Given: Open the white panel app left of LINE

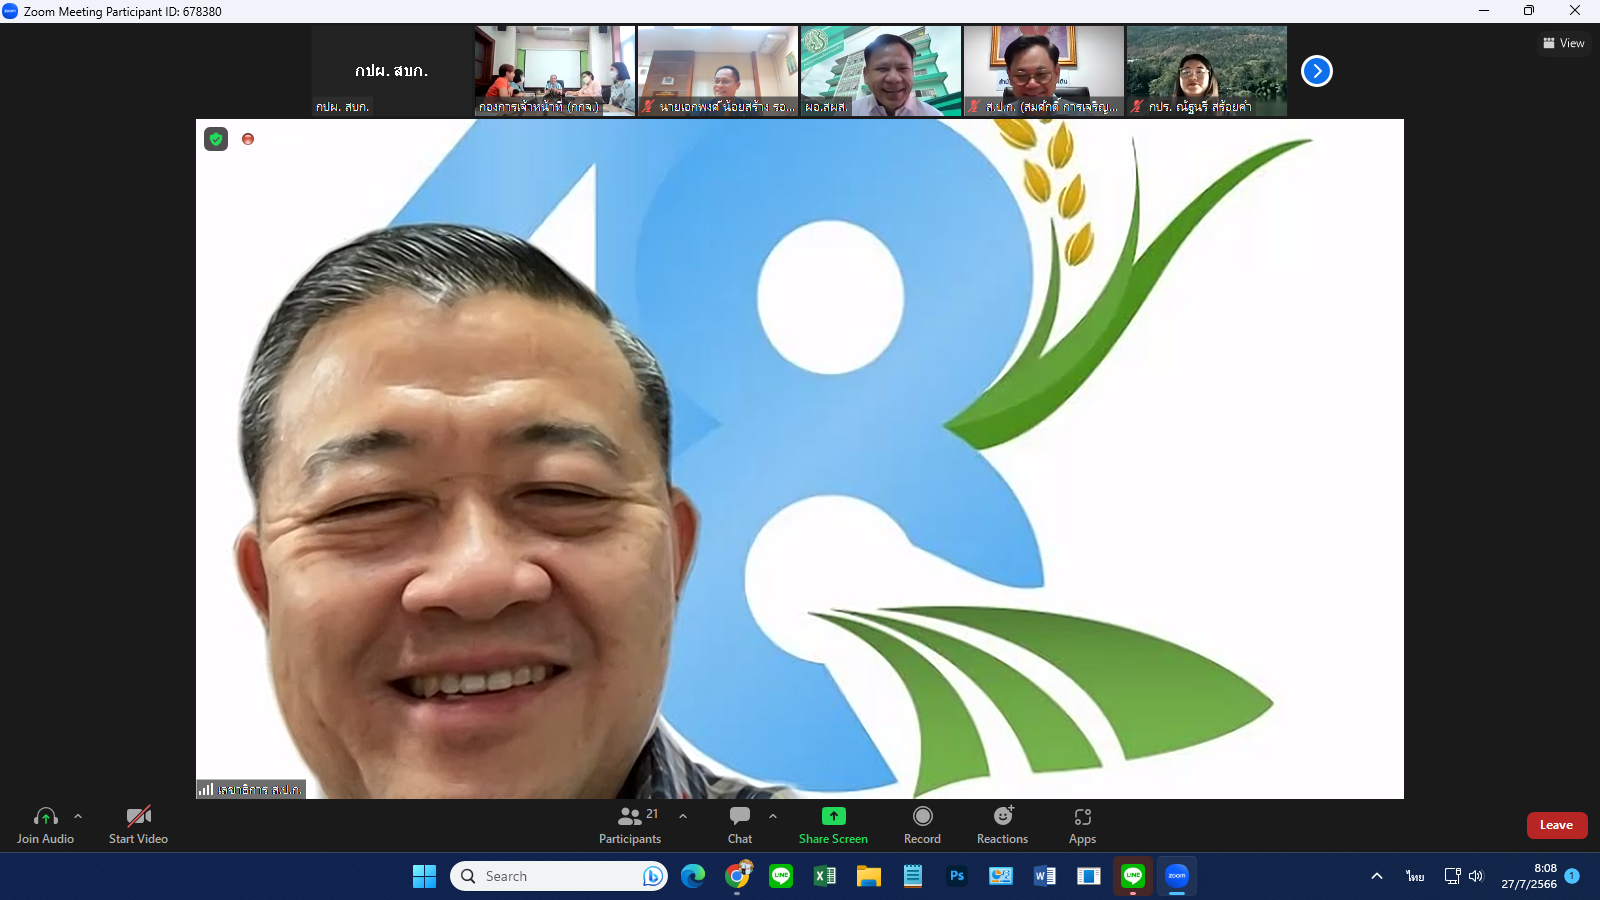Looking at the screenshot, I should coord(1089,876).
